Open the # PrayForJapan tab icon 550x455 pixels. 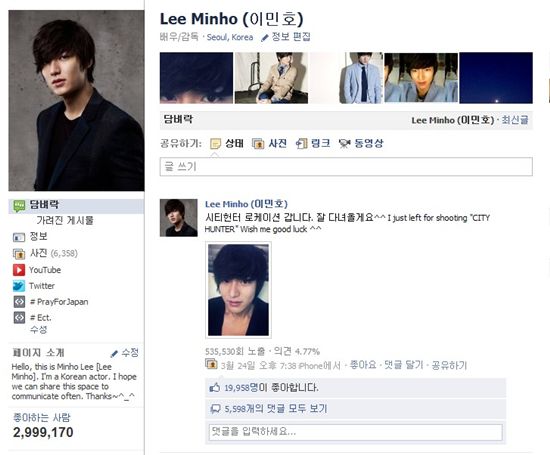pyautogui.click(x=19, y=302)
